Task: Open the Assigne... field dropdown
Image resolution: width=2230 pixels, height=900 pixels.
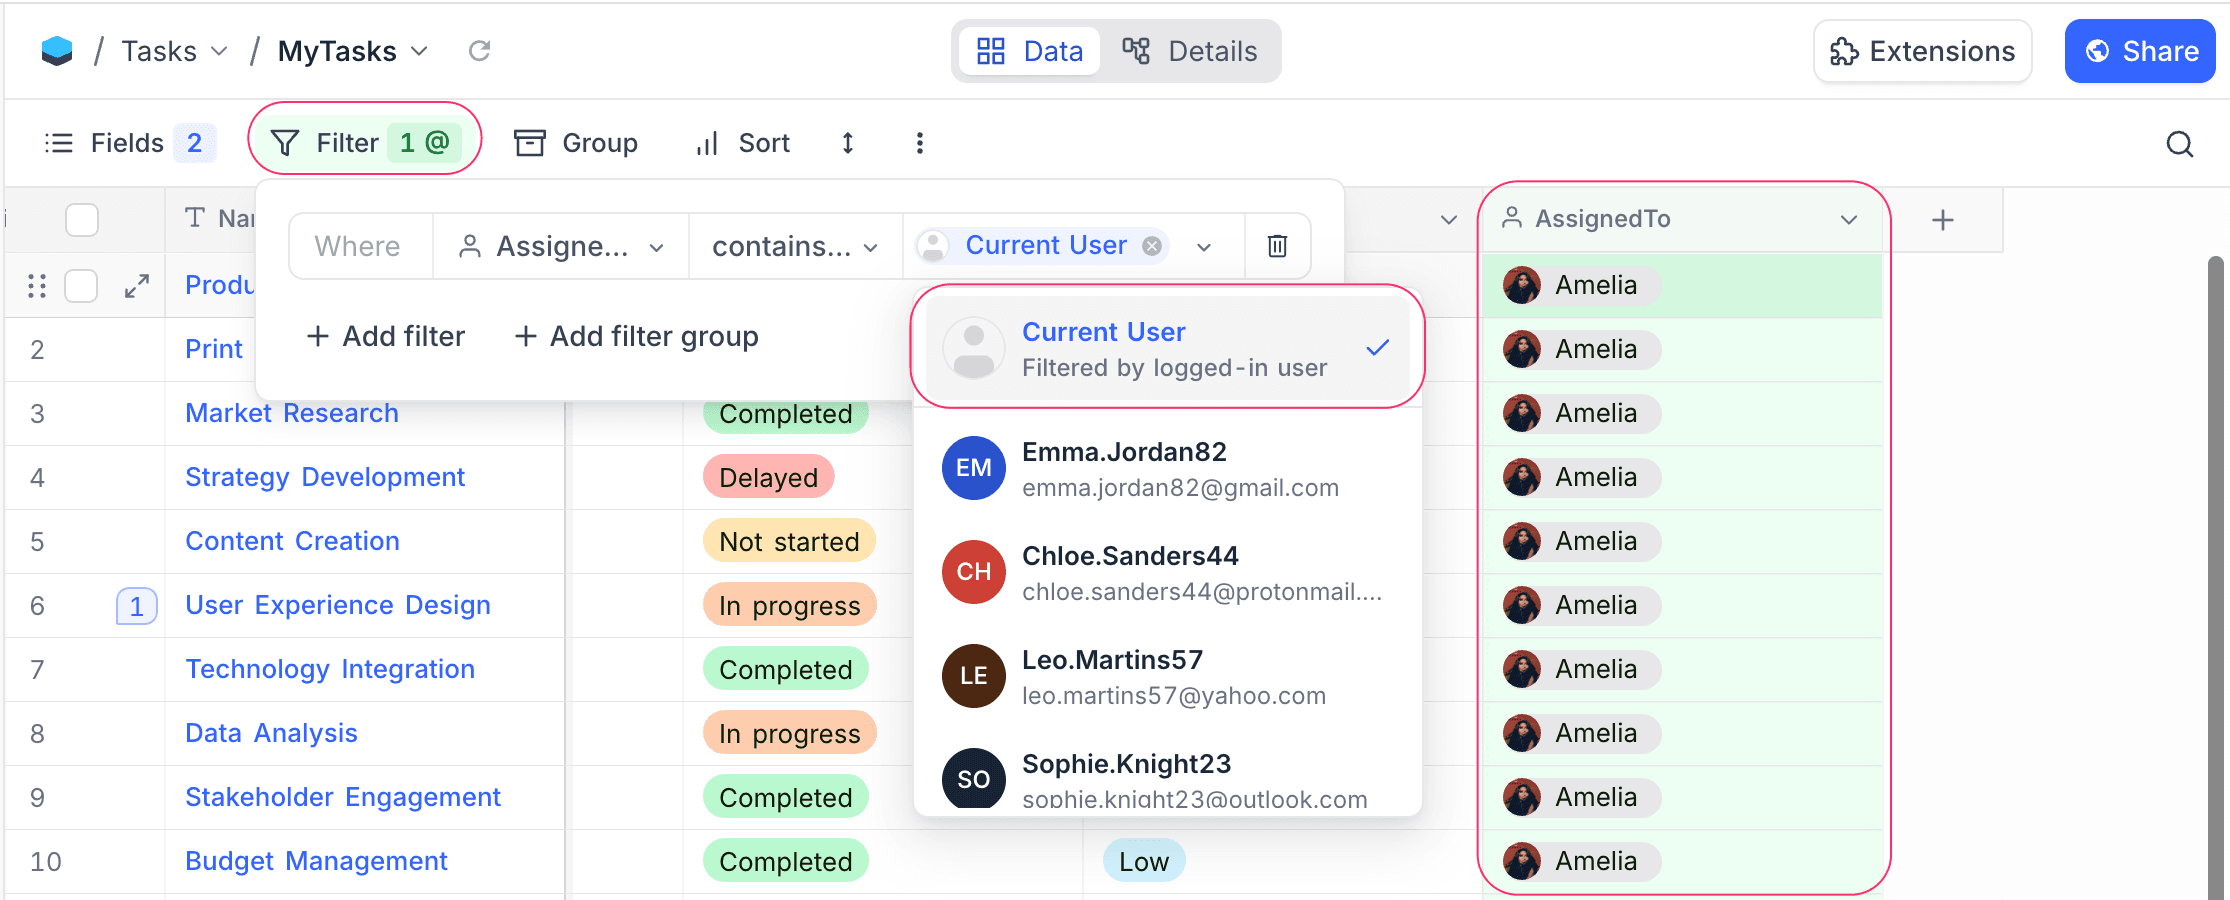Action: click(x=560, y=246)
